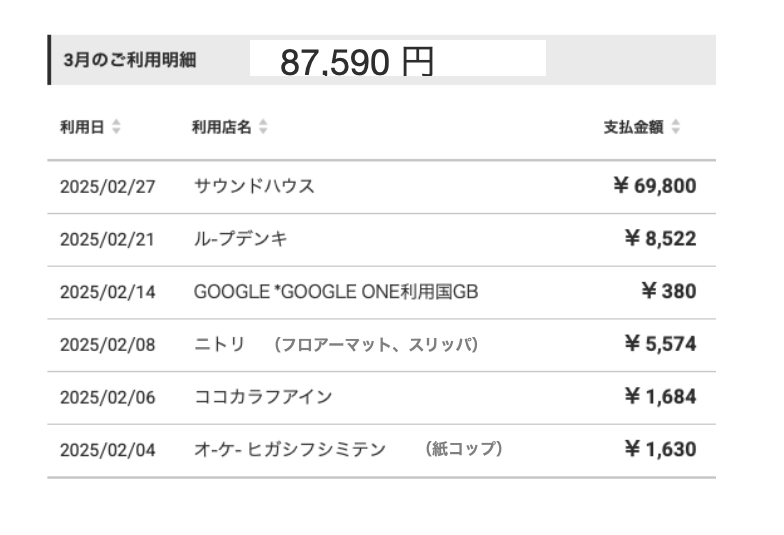This screenshot has width=784, height=535.
Task: Select the ココカラファイン transaction
Action: point(262,397)
